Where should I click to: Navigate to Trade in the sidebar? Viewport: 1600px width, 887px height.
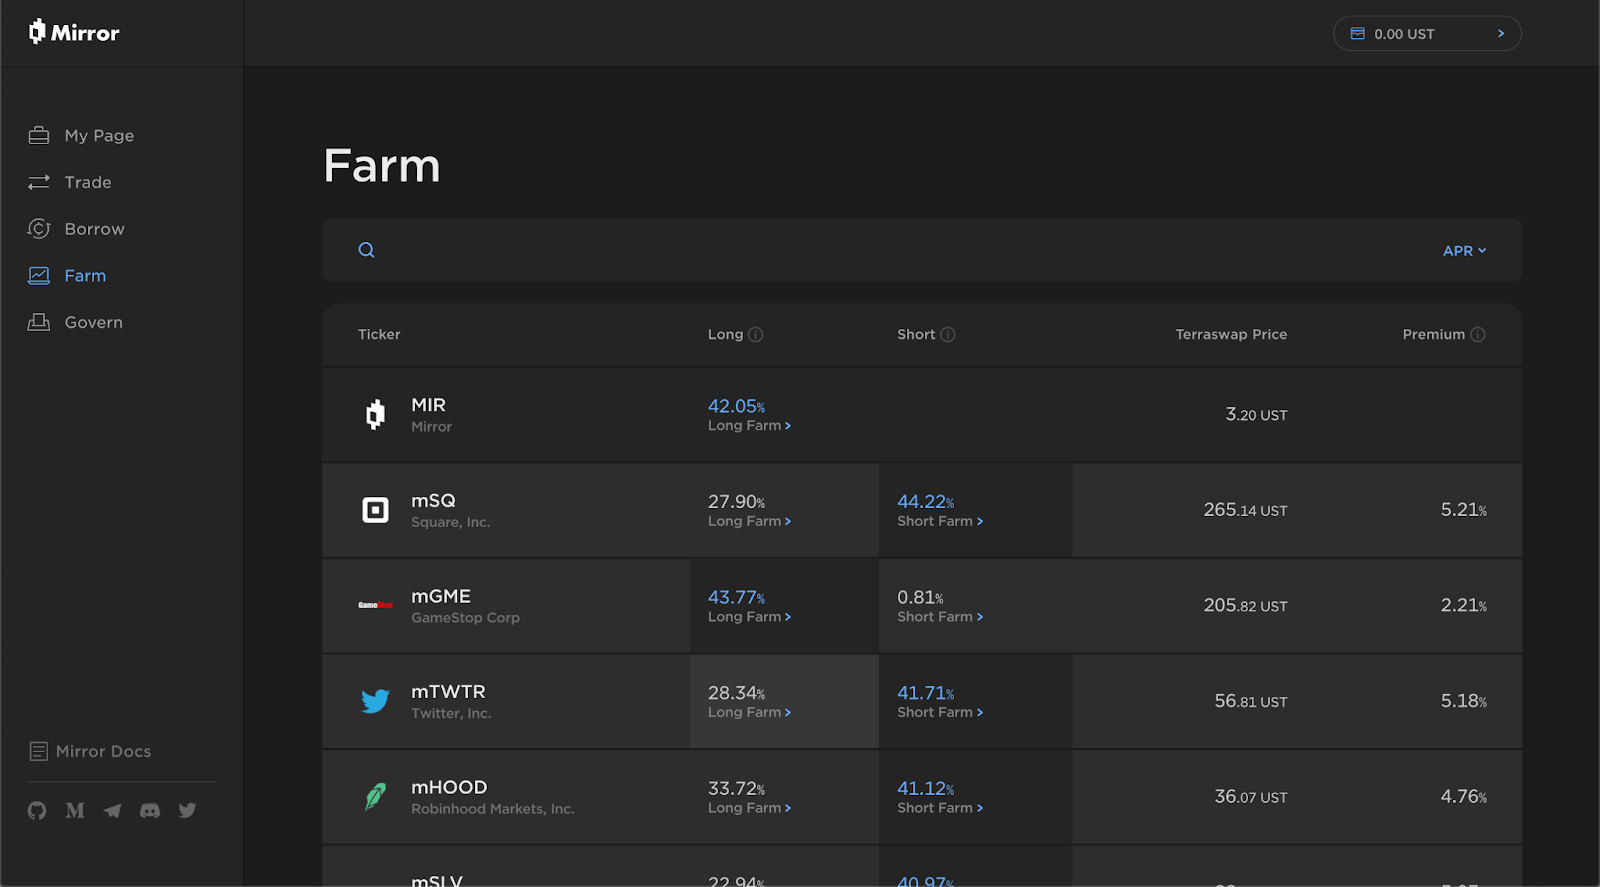(88, 182)
